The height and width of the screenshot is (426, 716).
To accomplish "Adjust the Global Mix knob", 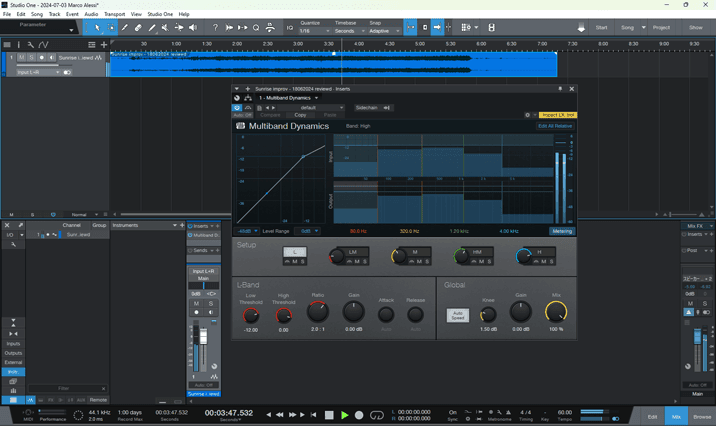I will (x=556, y=312).
